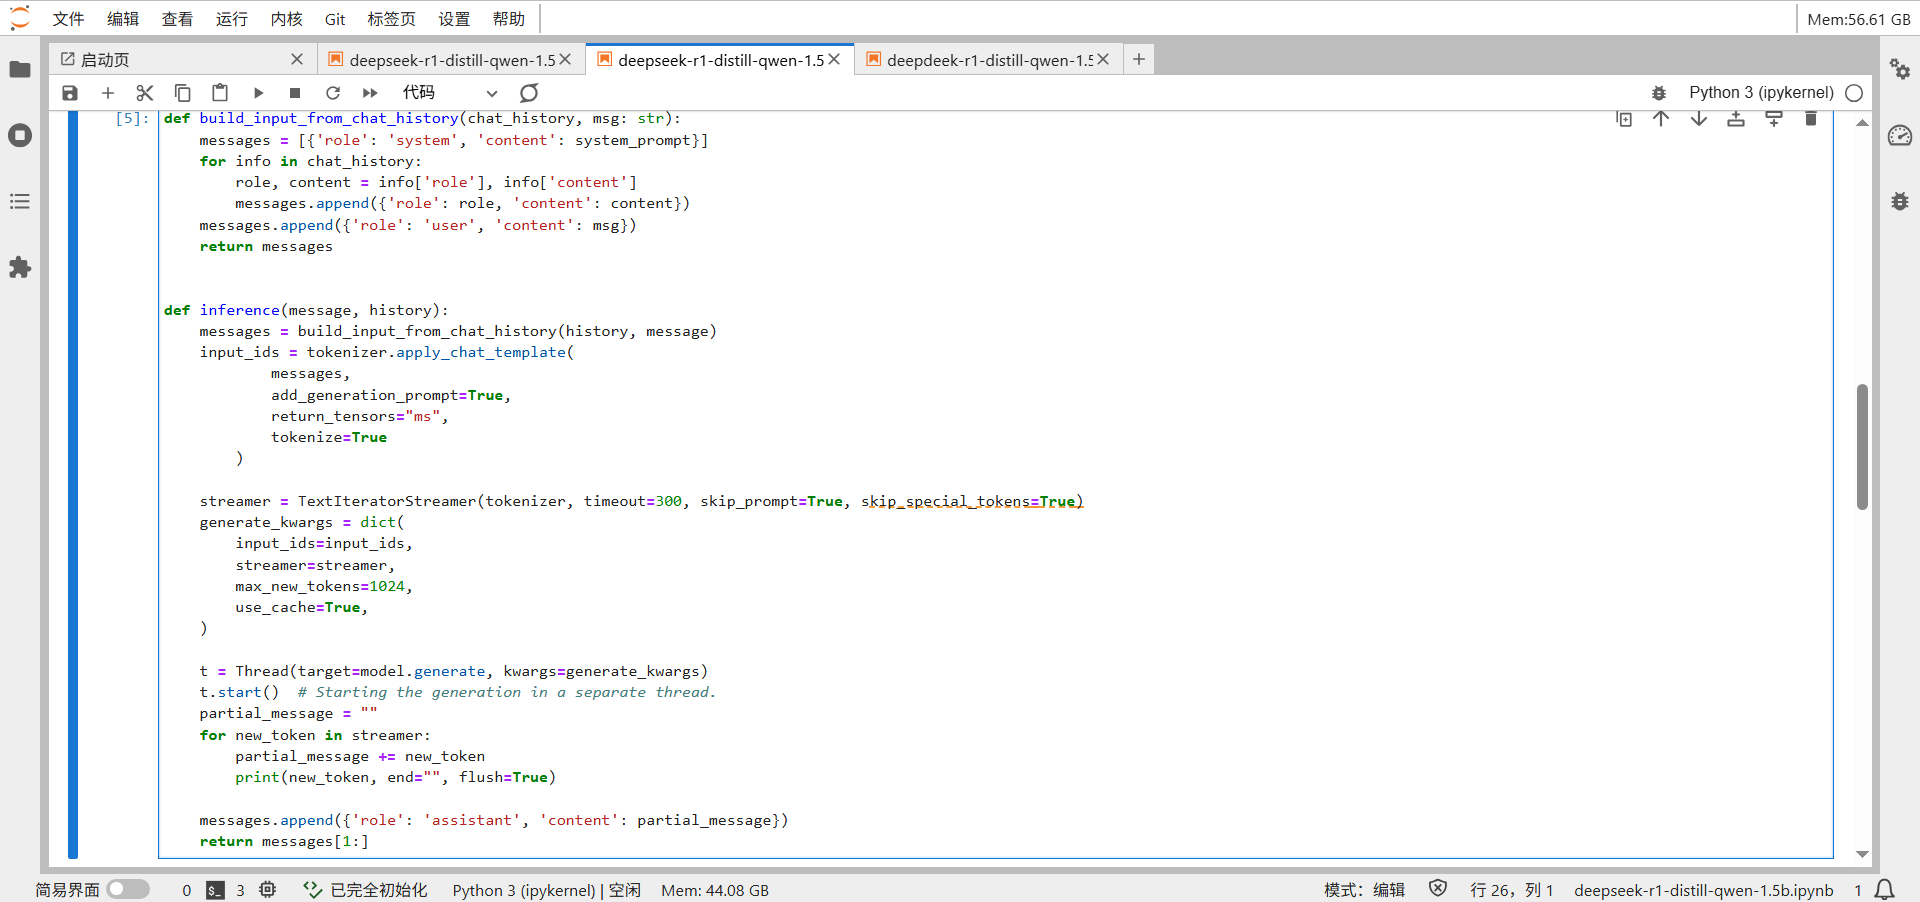This screenshot has width=1920, height=902.
Task: Enable the debugger bug icon in toolbar
Action: click(x=1659, y=93)
